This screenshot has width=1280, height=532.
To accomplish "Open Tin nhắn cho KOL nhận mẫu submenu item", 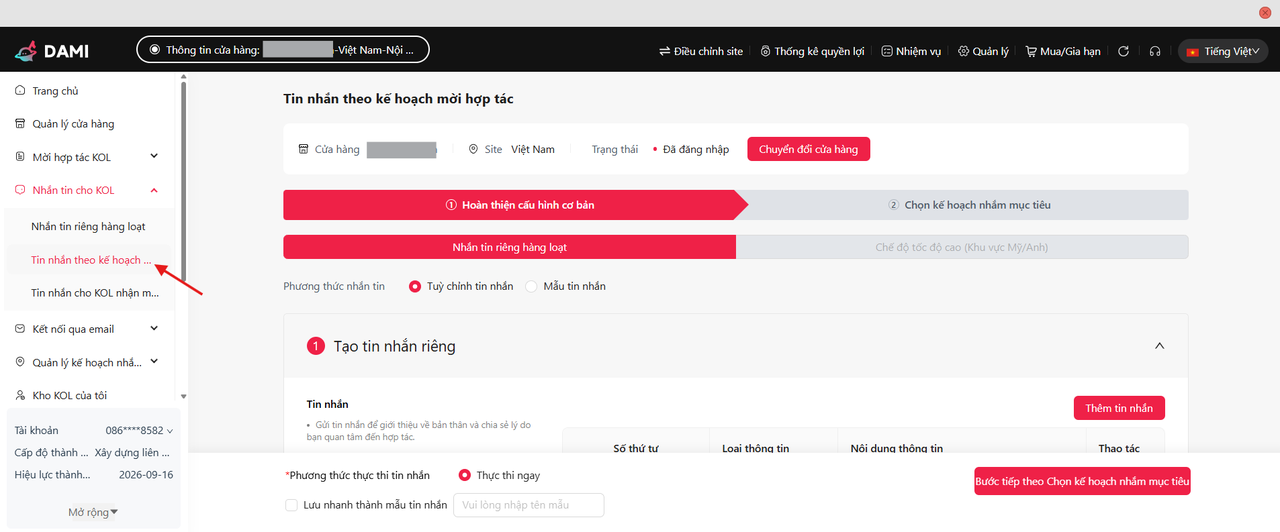I will (94, 293).
